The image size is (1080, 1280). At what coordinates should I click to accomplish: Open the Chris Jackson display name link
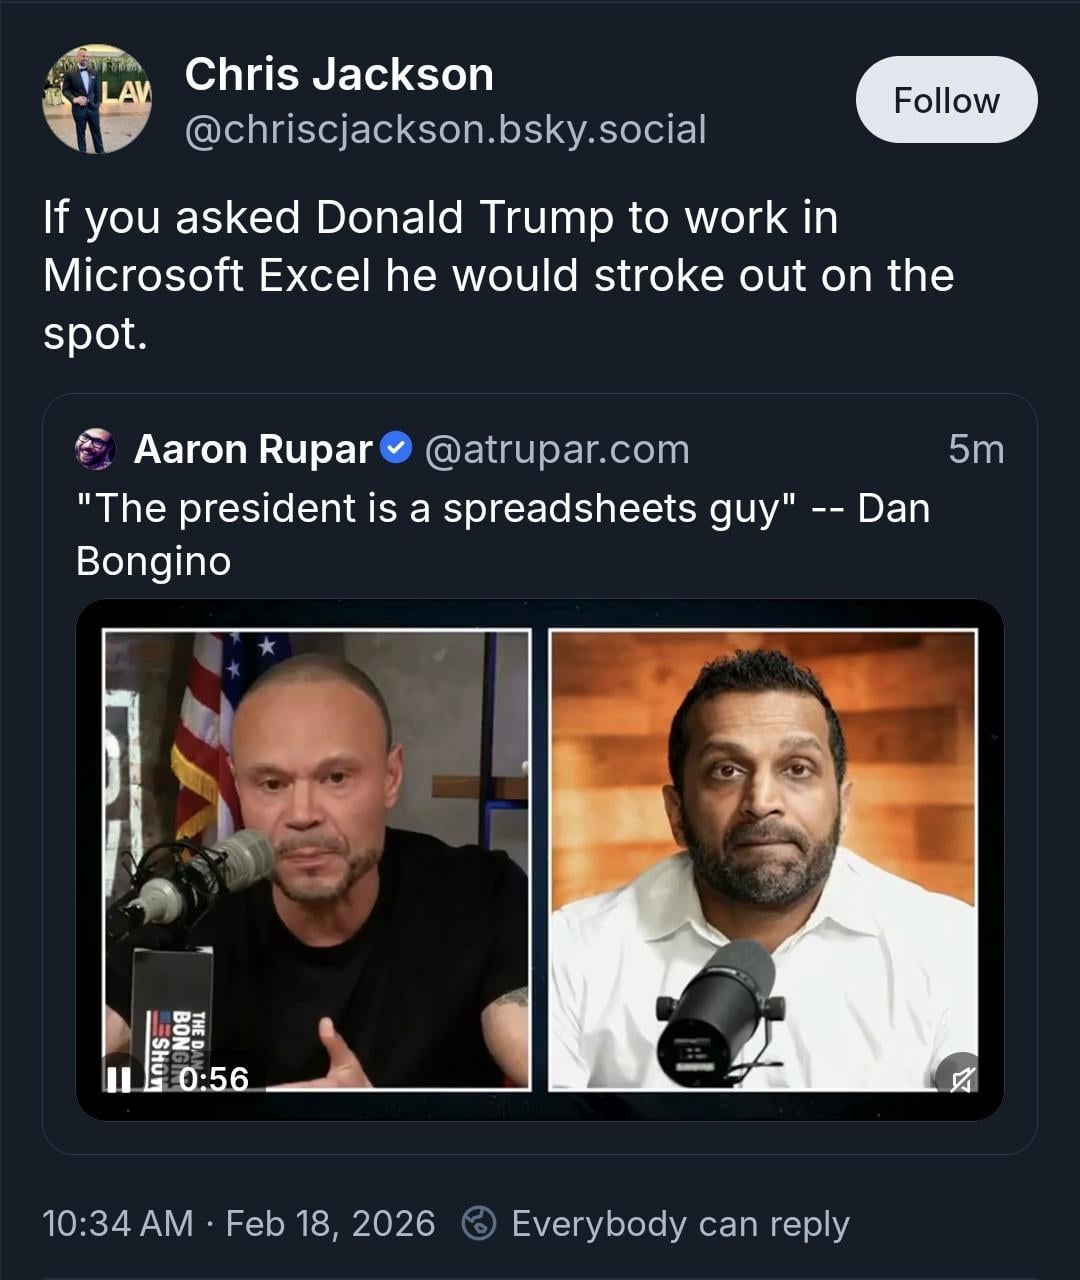coord(339,75)
